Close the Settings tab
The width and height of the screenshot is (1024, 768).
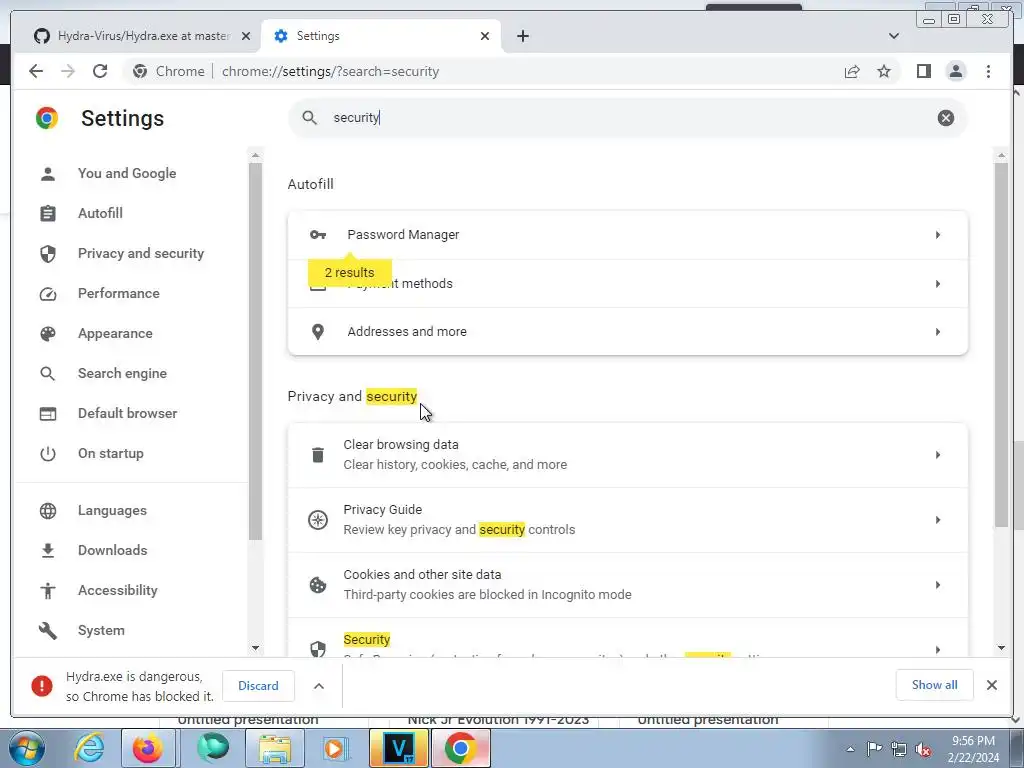[485, 36]
